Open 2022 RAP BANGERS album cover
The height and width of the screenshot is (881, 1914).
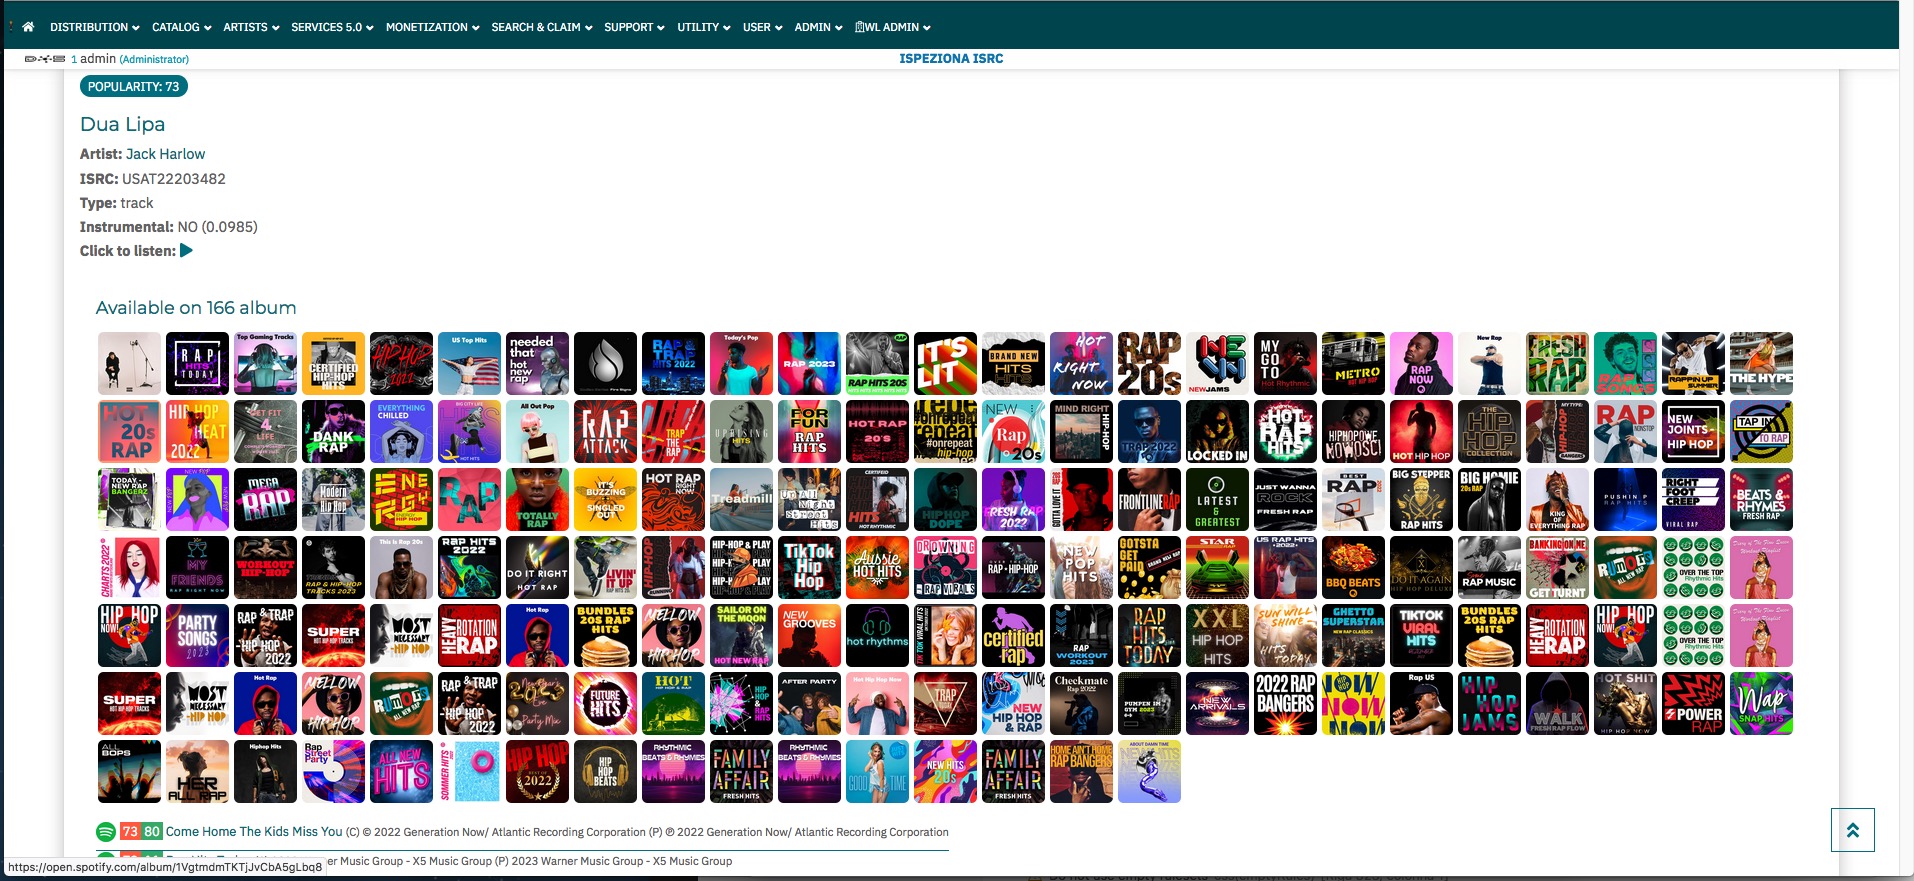coord(1285,703)
